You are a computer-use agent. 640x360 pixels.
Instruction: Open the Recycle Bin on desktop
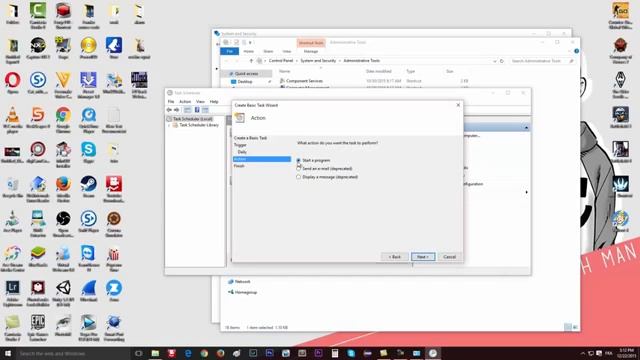coord(13,187)
